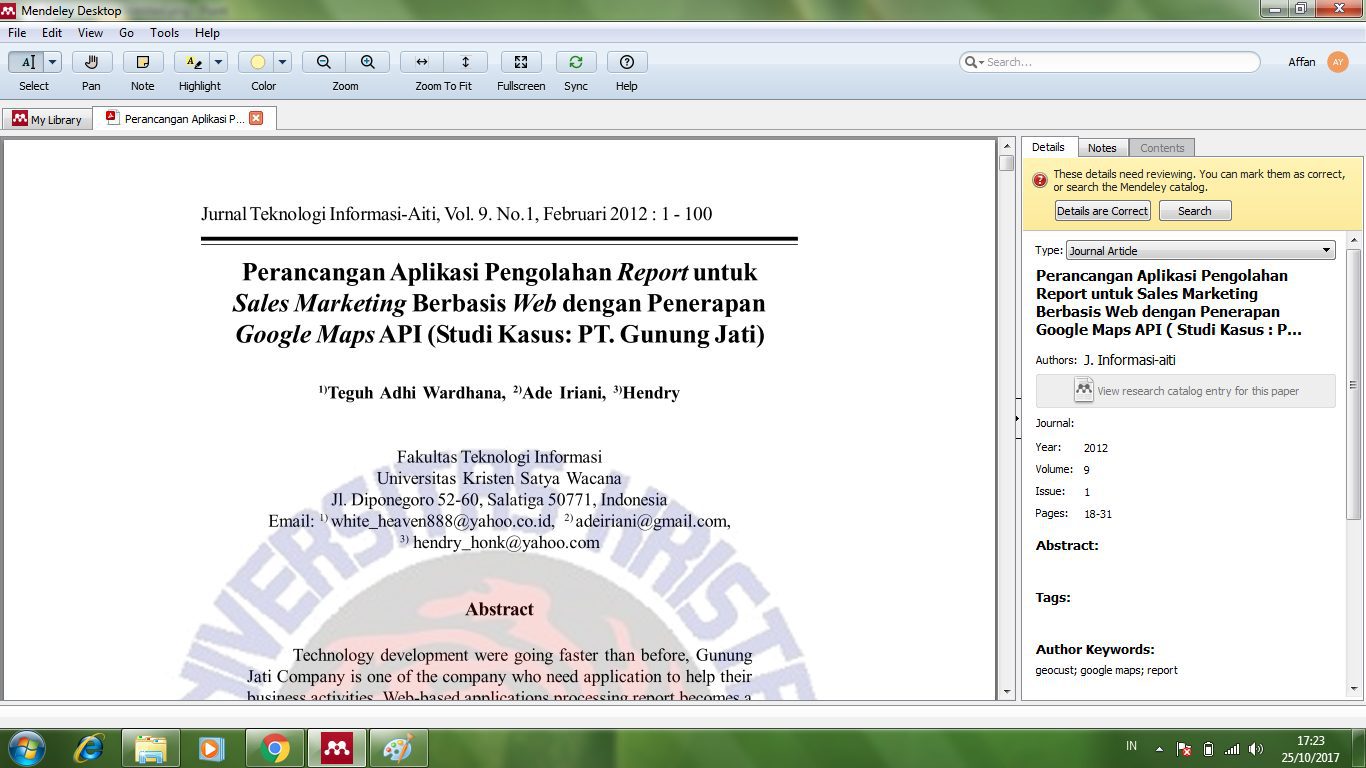Select the Perancangan Aplikasi document tab
Screen dimensions: 1366x768
[x=184, y=118]
